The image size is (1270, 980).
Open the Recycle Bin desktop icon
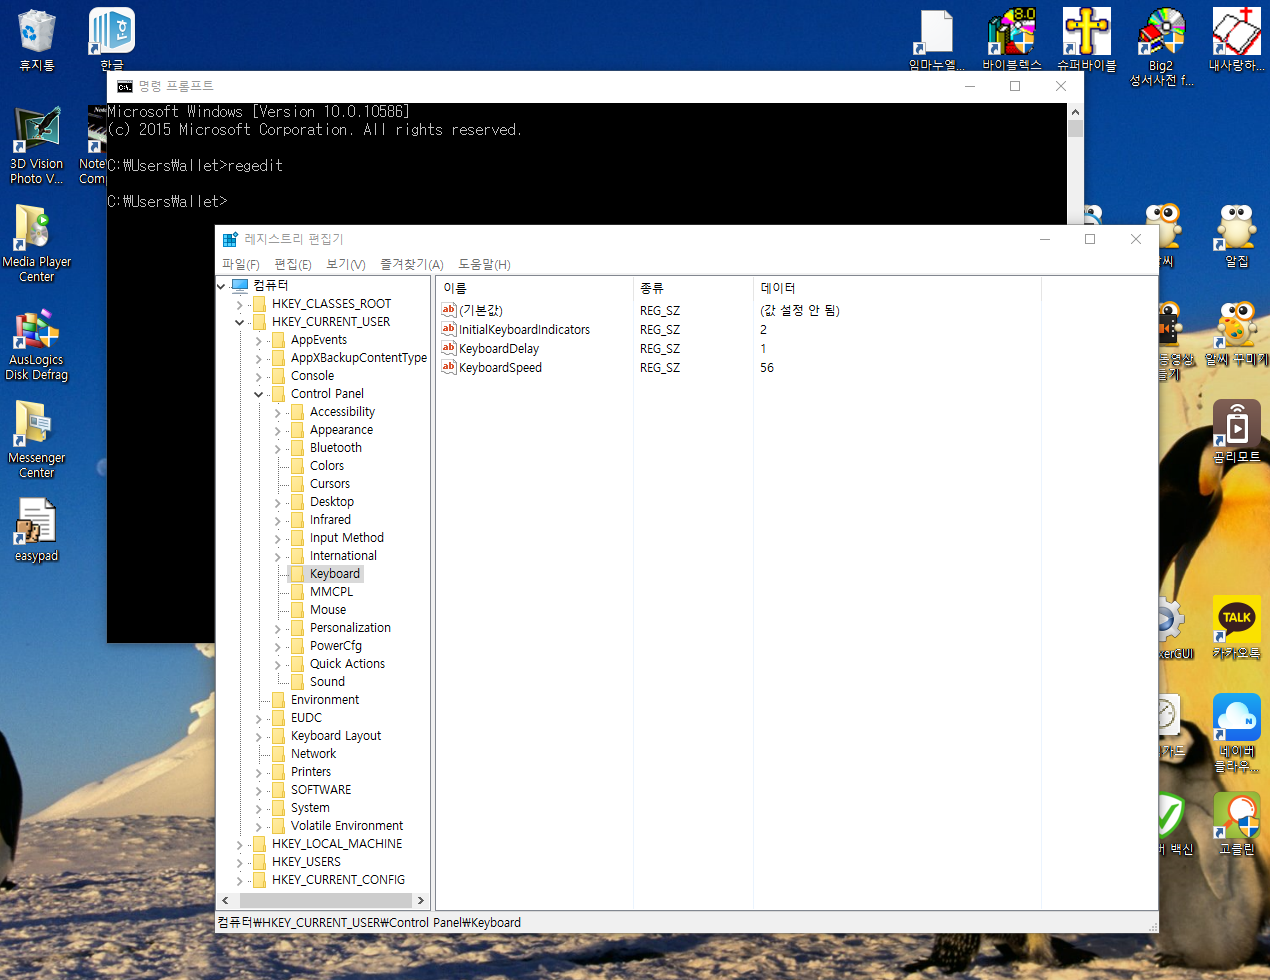(x=36, y=40)
